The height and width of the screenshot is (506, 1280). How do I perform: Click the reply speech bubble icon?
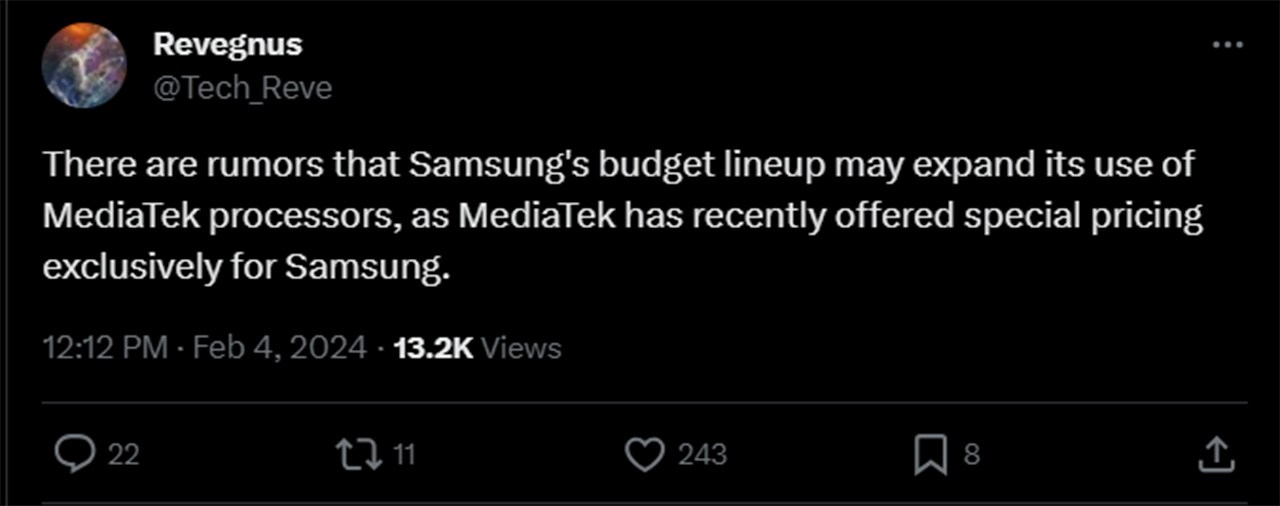click(x=73, y=455)
